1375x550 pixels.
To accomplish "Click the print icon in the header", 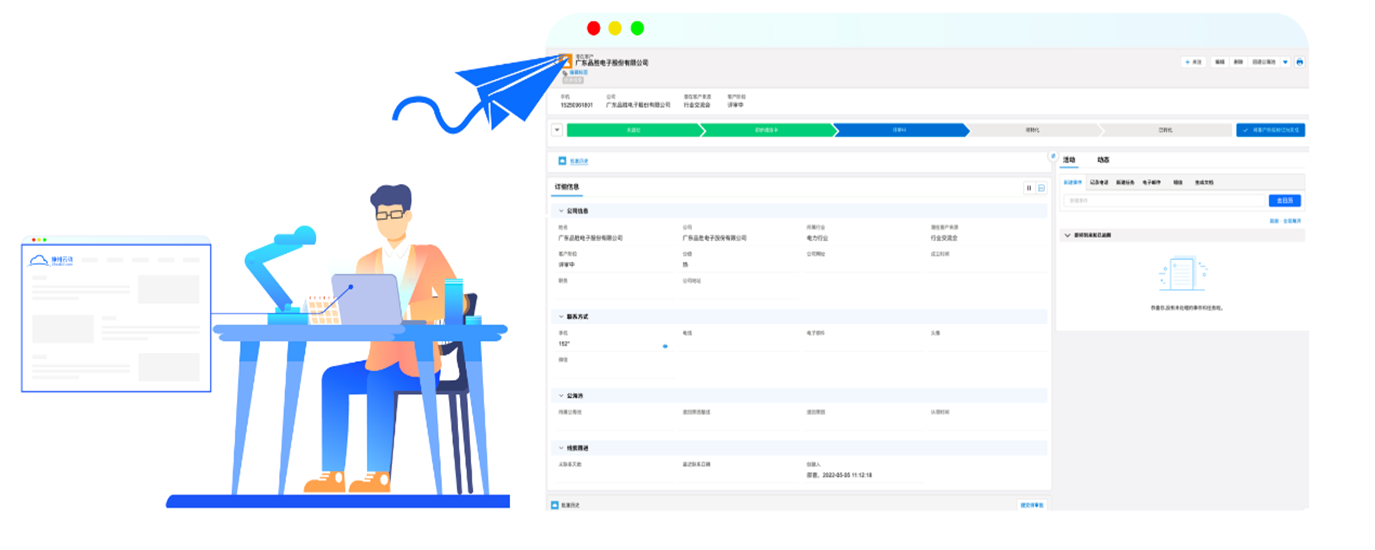I will click(1299, 62).
